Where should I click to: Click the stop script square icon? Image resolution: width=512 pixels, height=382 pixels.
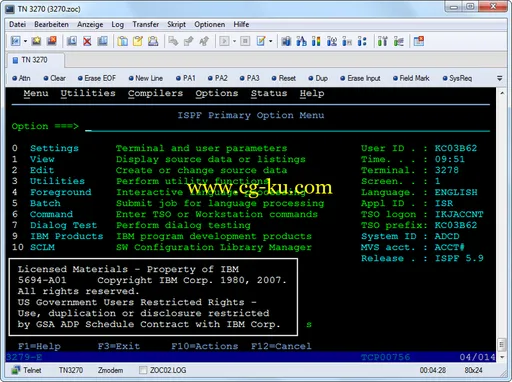[x=245, y=41]
